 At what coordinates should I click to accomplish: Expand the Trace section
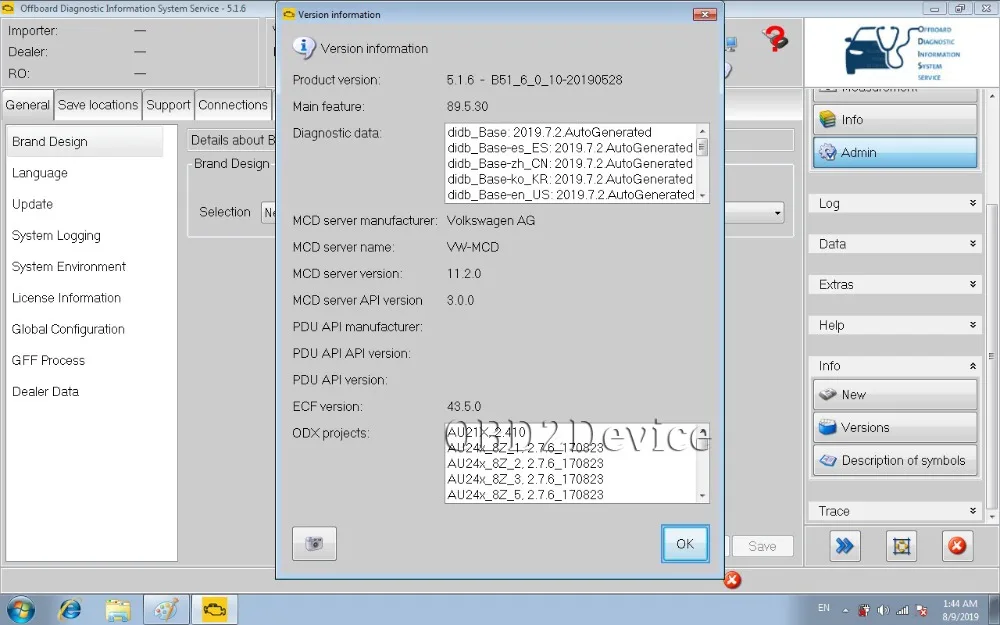point(894,511)
